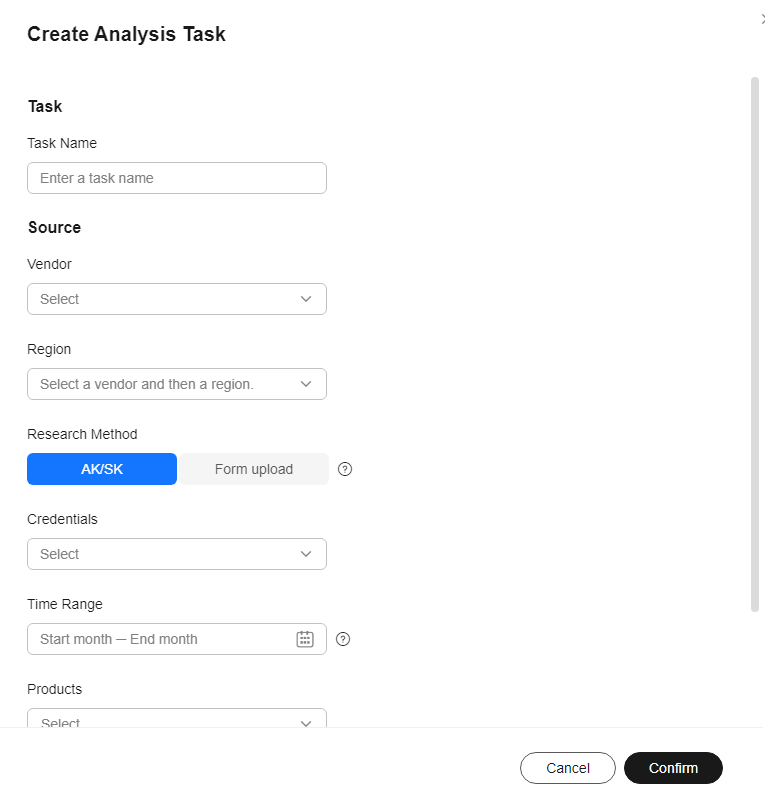Screen dimensions: 765x790
Task: Click the Products dropdown chevron icon
Action: pos(305,723)
